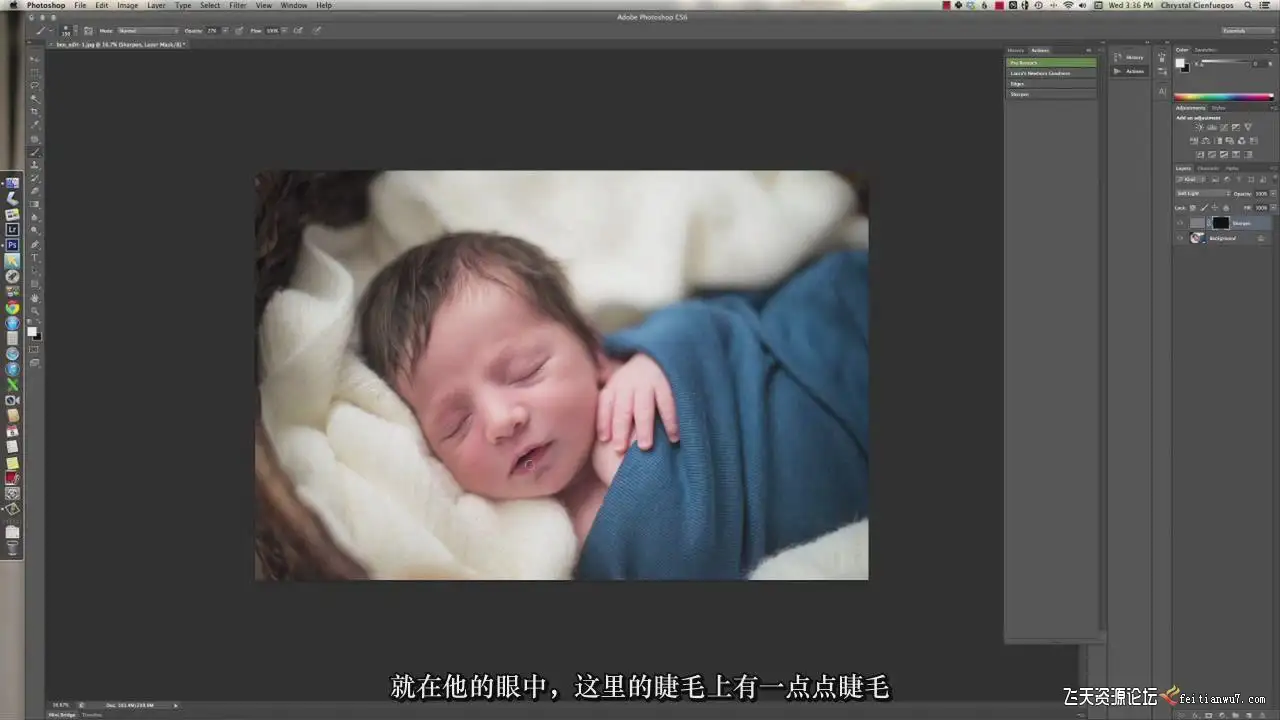
Task: Open the brush preset picker dropdown
Action: [x=76, y=30]
